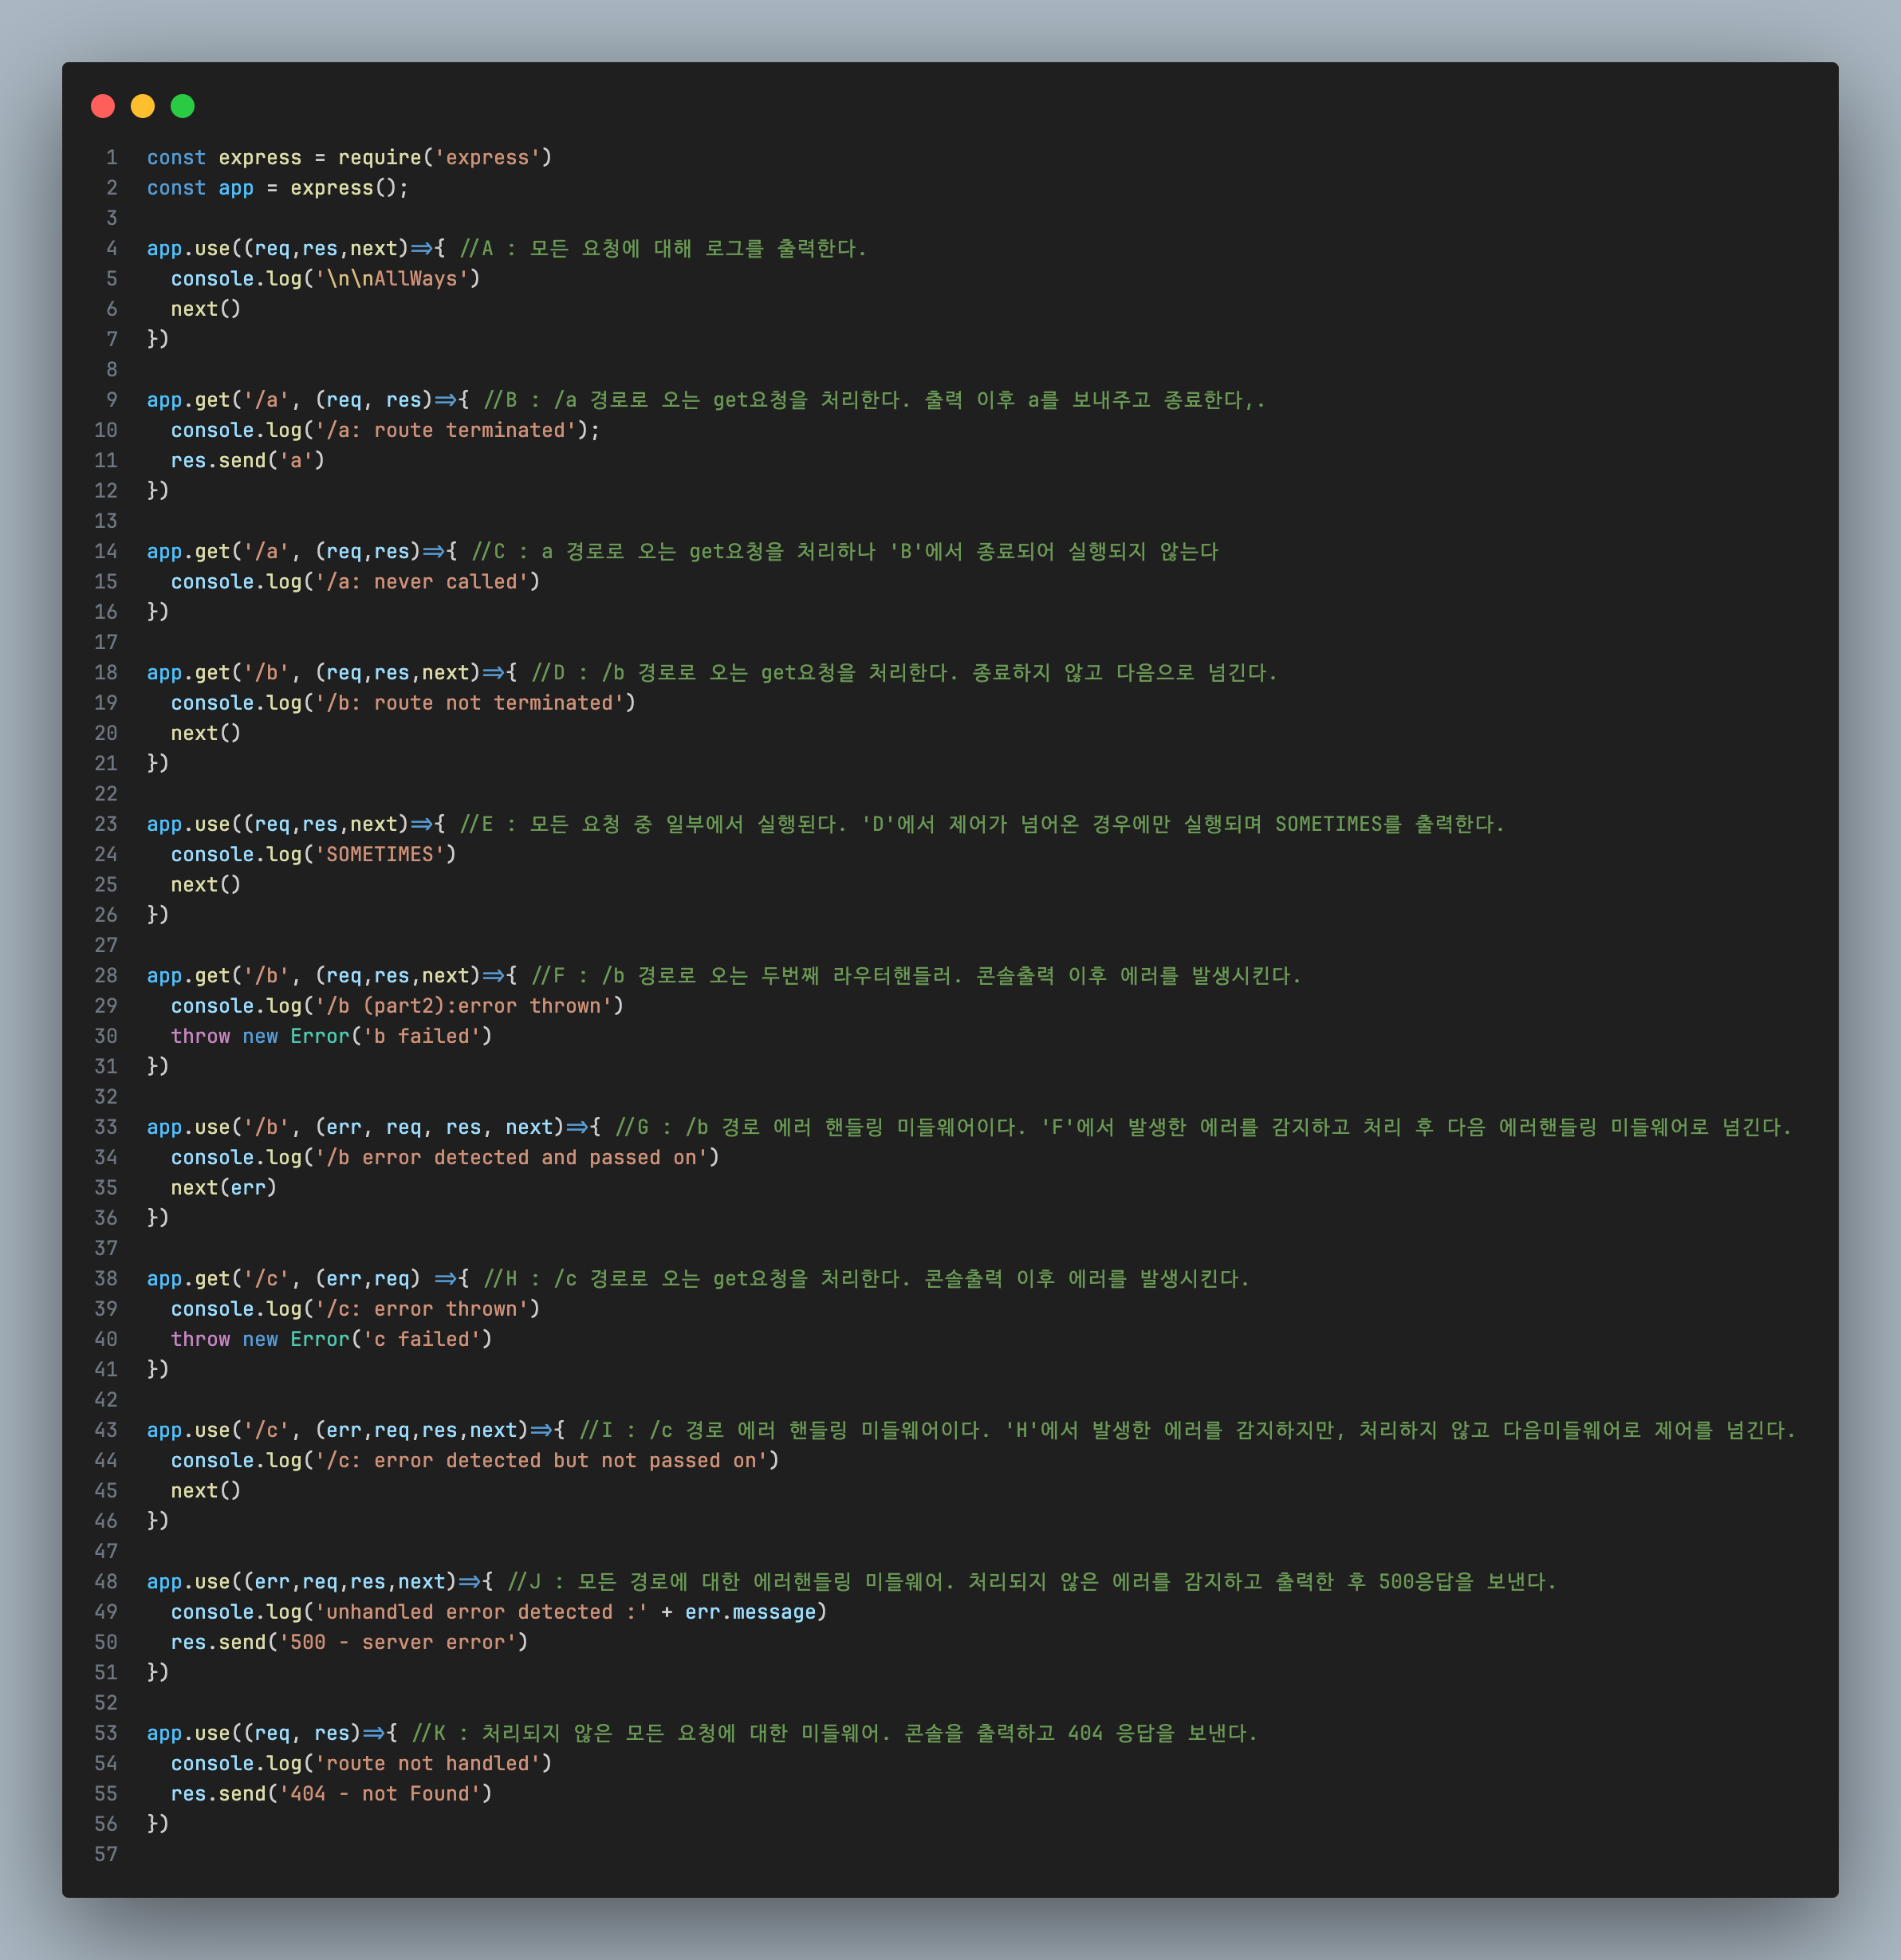The width and height of the screenshot is (1901, 1960).
Task: Click next(err) call on line 35
Action: pos(223,1188)
